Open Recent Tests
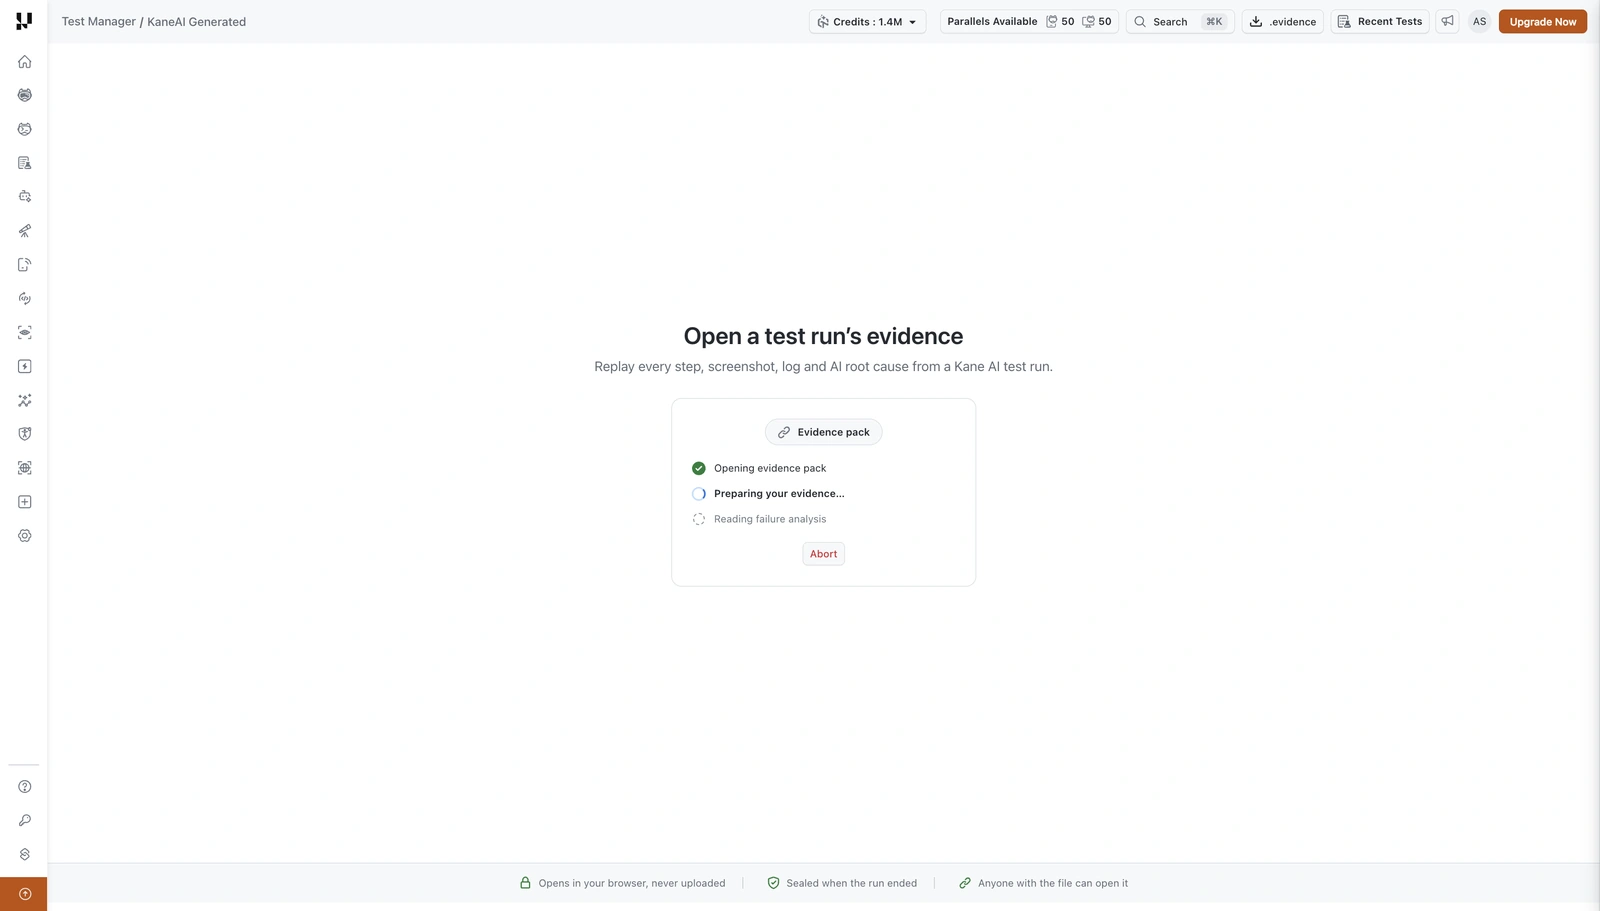Viewport: 1600px width, 911px height. [x=1380, y=21]
